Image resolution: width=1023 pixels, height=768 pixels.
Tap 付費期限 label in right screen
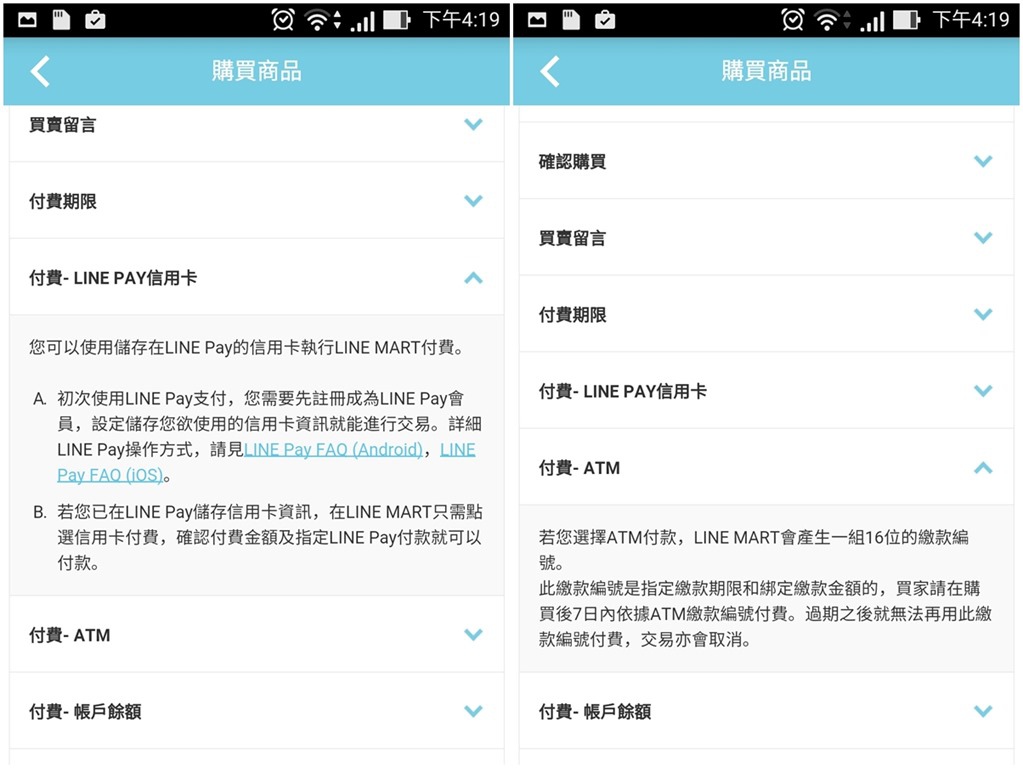(x=572, y=315)
